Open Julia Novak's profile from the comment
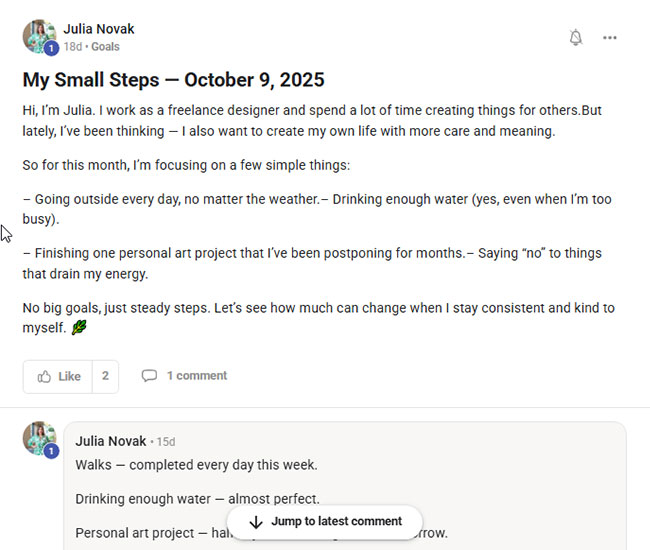The height and width of the screenshot is (550, 650). click(110, 441)
